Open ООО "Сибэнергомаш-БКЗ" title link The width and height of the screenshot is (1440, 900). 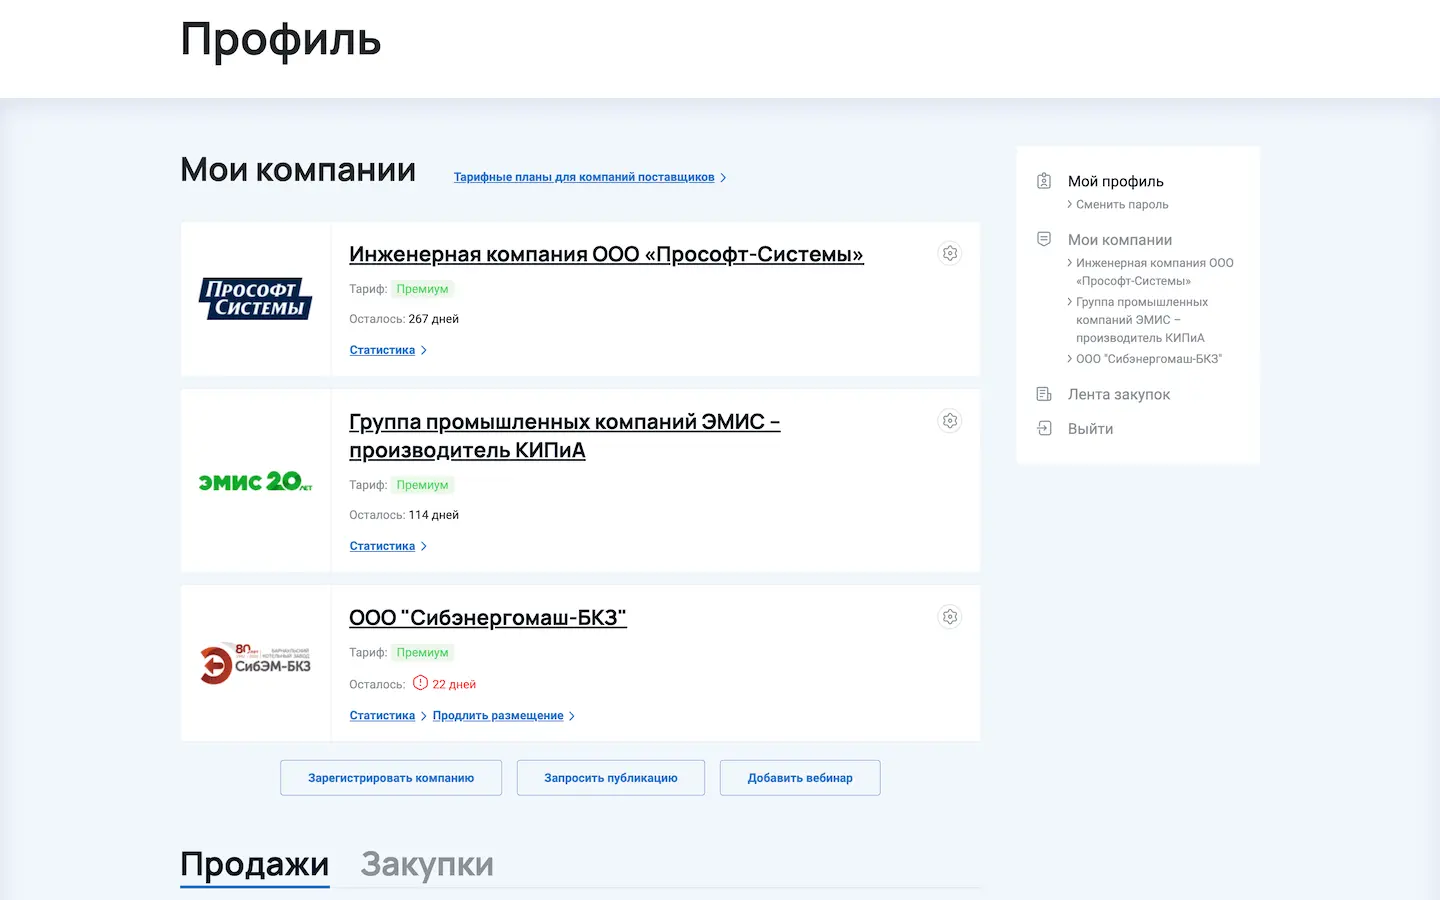pyautogui.click(x=488, y=618)
